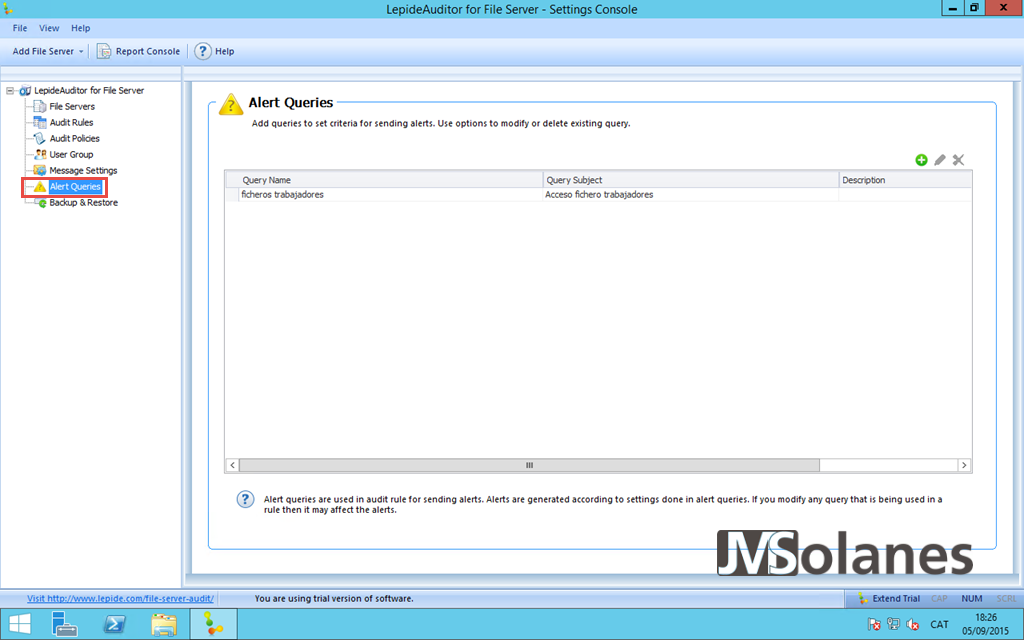This screenshot has width=1024, height=640.
Task: Select Backup & Restore in the tree
Action: (x=84, y=203)
